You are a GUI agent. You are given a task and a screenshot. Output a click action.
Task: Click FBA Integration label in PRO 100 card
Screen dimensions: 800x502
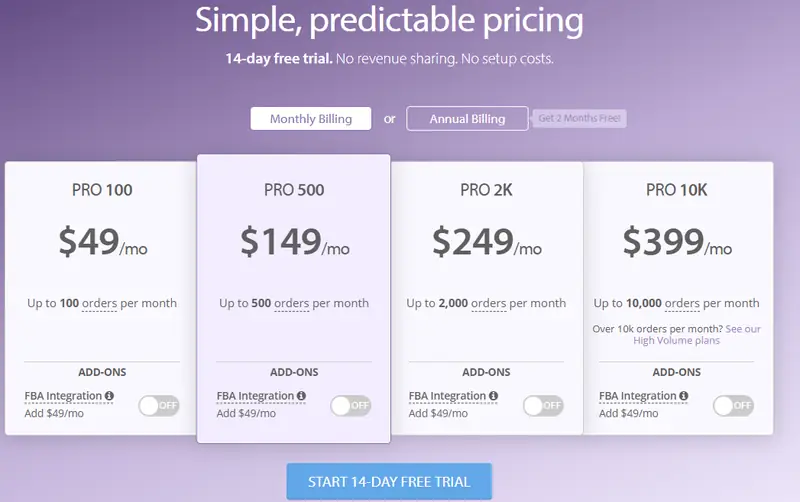(63, 396)
